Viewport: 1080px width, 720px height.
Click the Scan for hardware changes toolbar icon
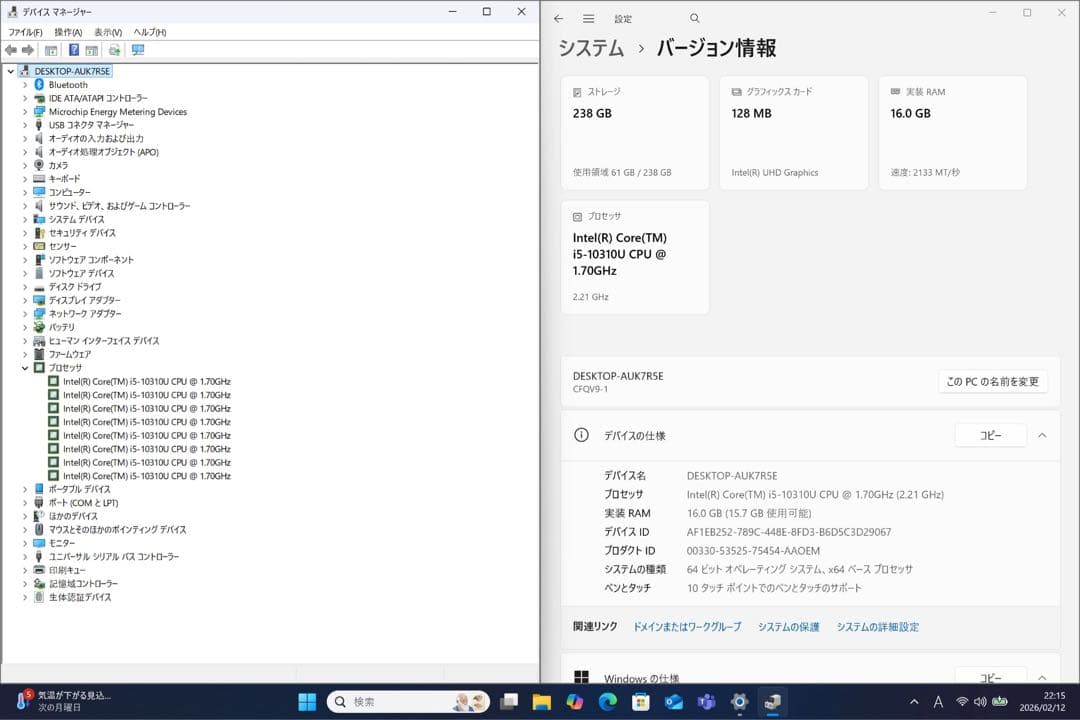[113, 49]
